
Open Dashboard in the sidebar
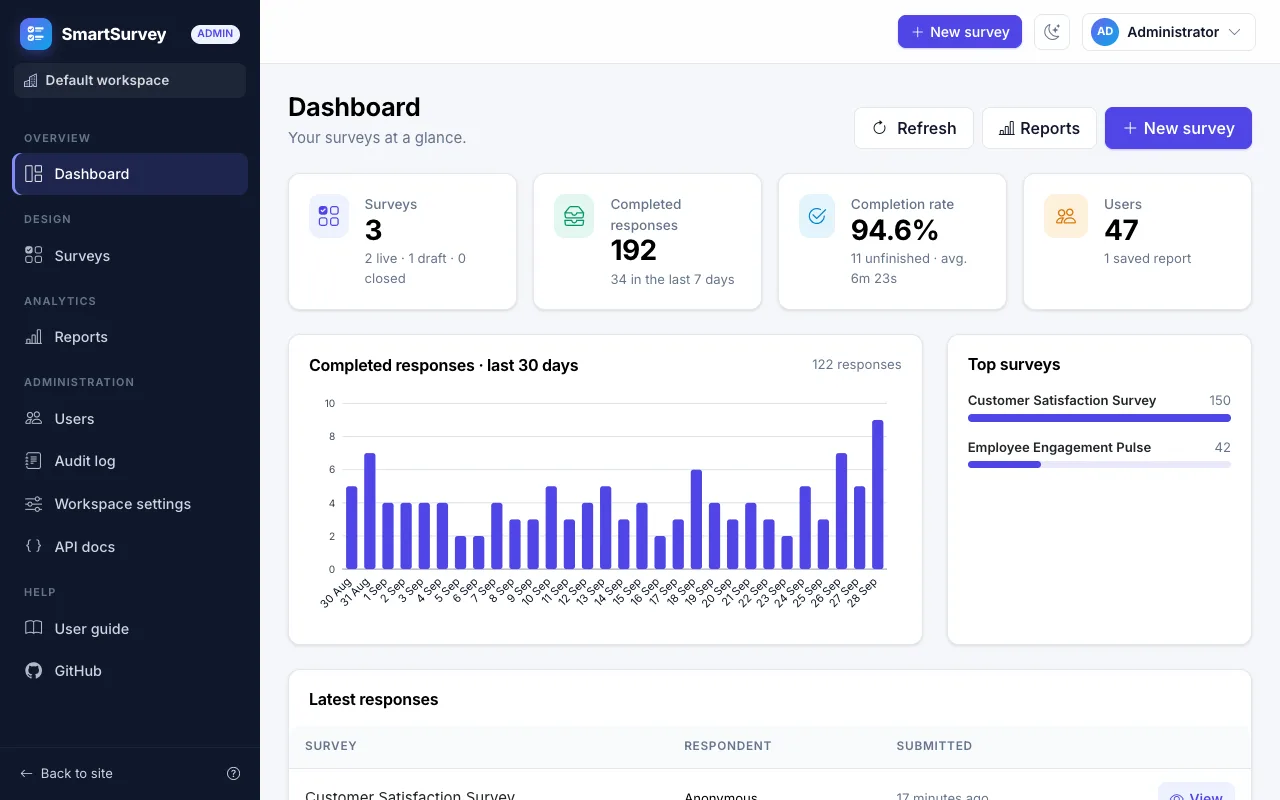(130, 174)
